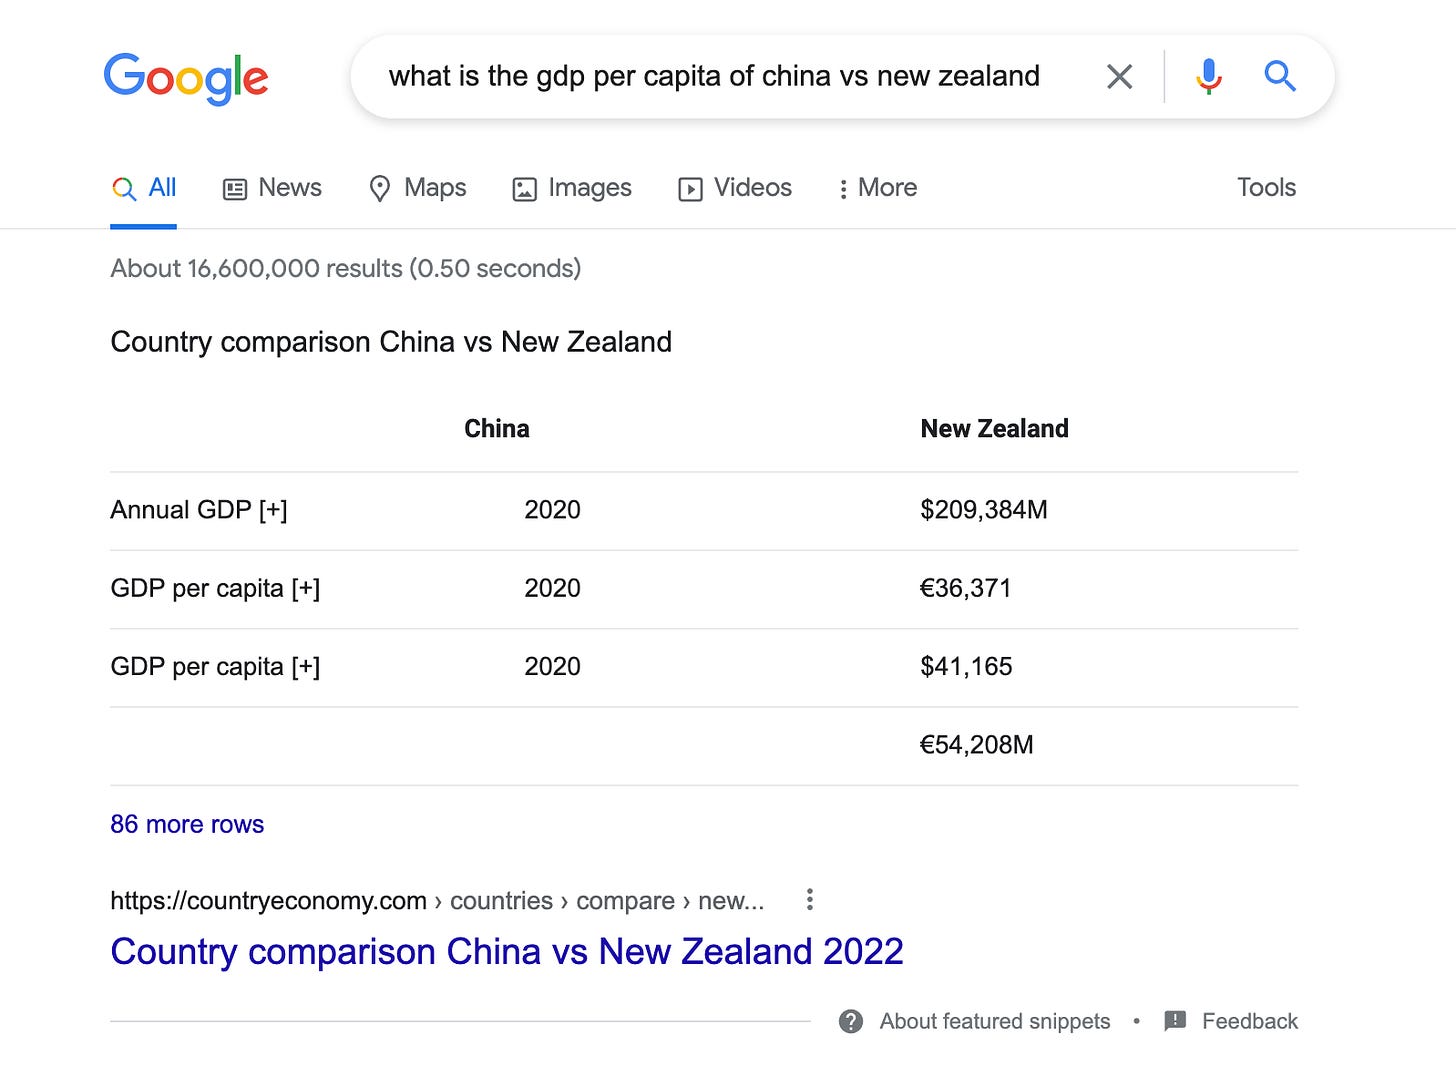
Task: Open the 86 more rows link
Action: [x=187, y=824]
